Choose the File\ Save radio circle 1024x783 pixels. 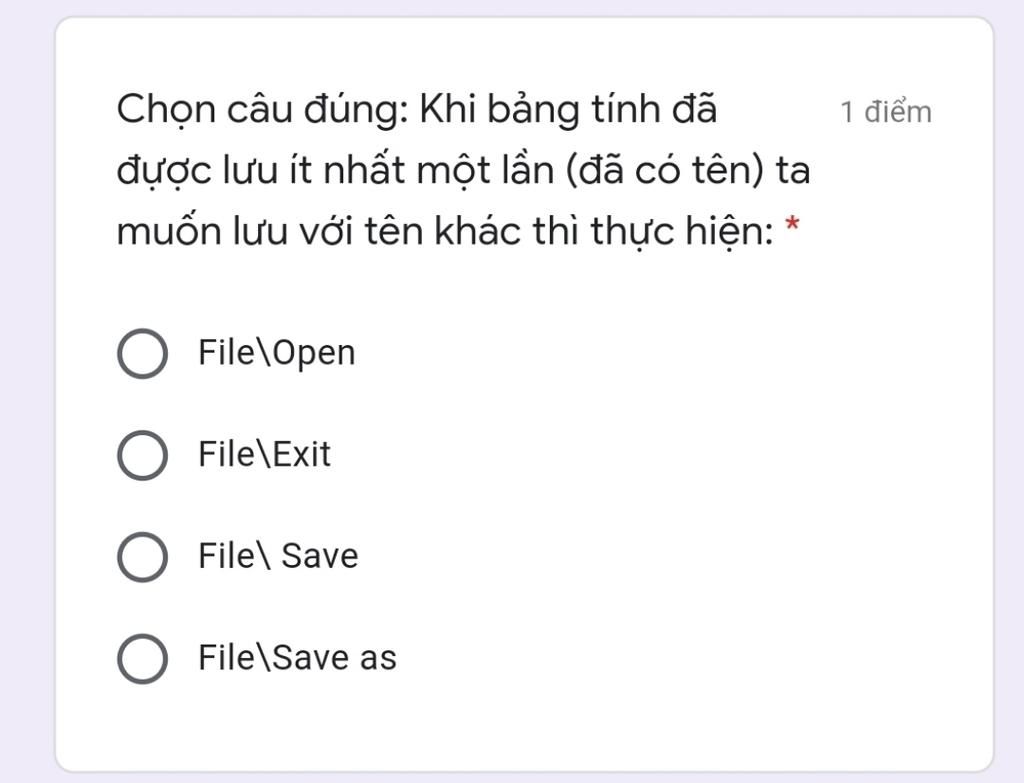click(x=142, y=557)
